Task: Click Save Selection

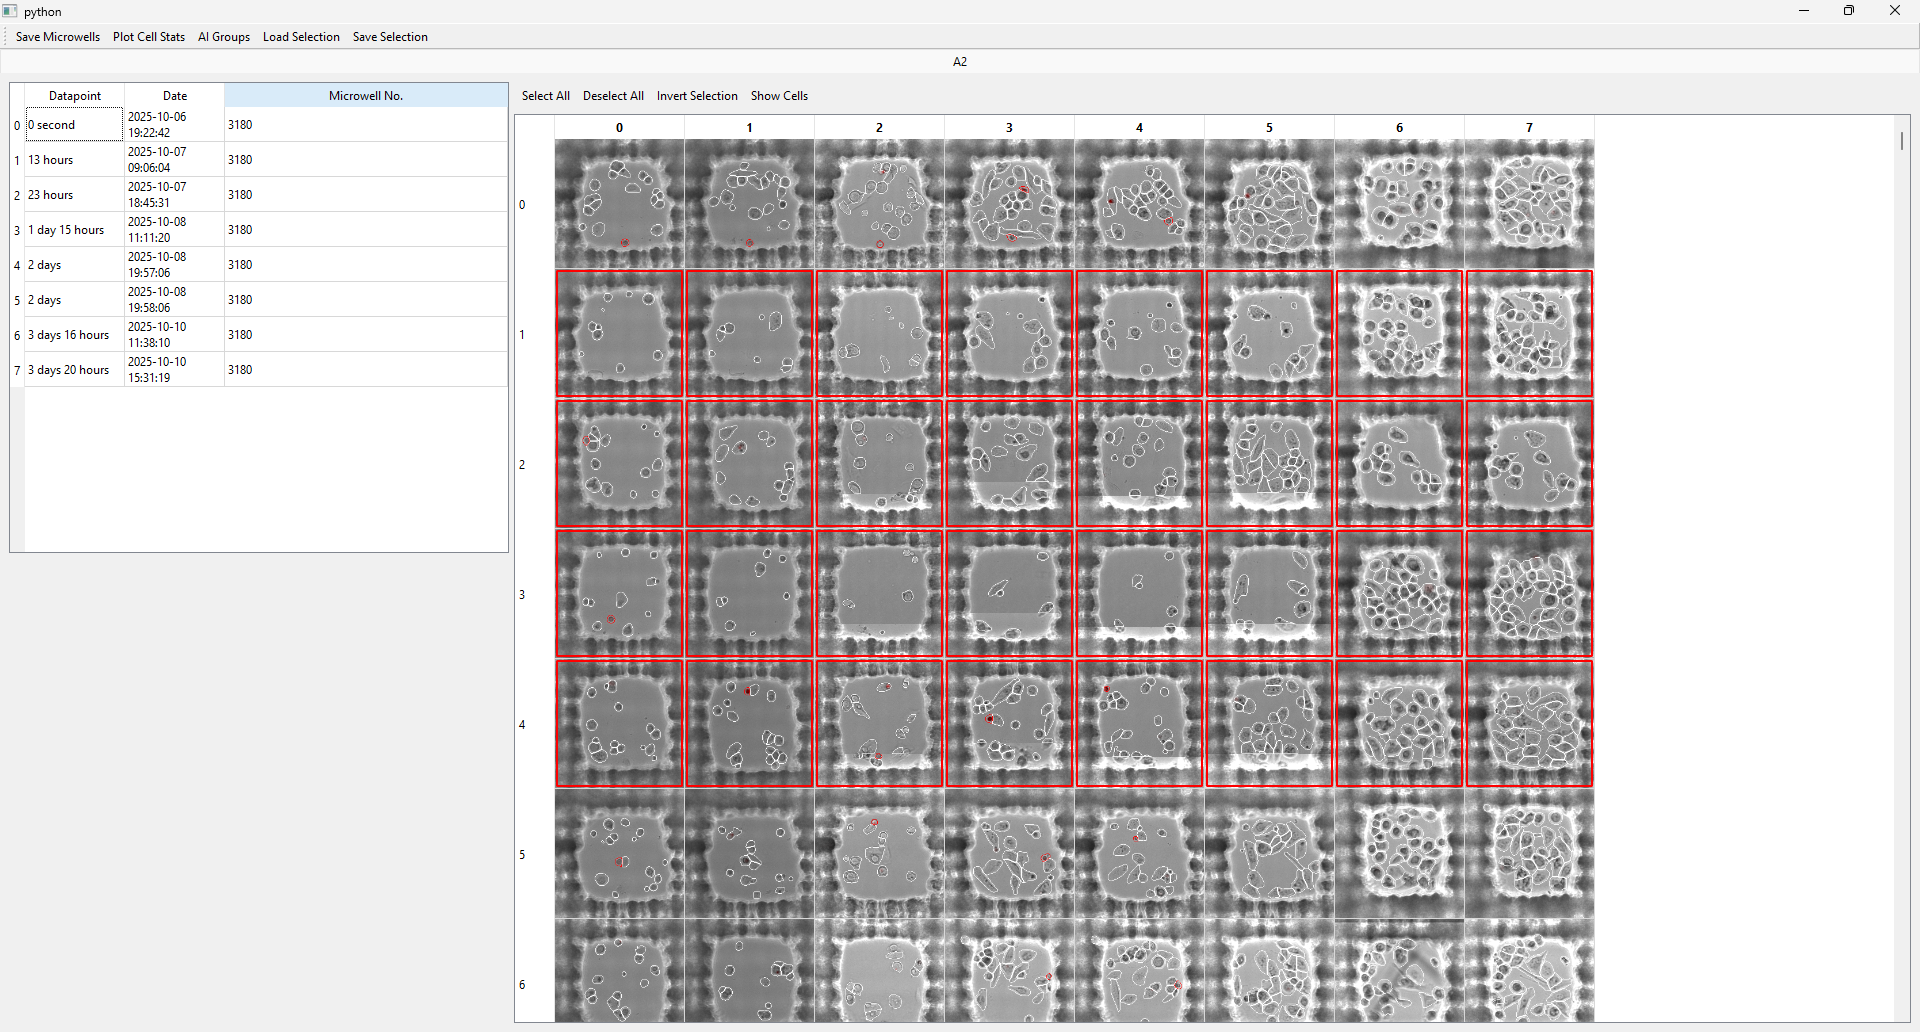Action: tap(390, 37)
